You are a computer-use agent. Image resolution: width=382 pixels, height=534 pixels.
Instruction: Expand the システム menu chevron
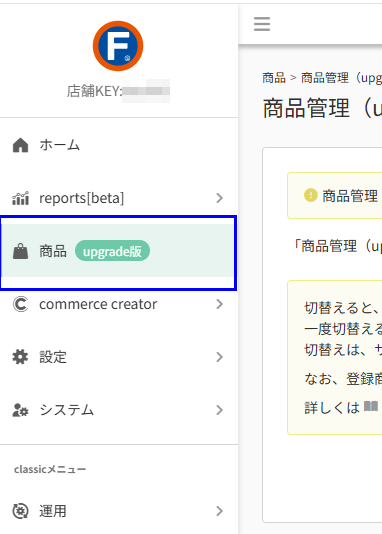tap(220, 410)
